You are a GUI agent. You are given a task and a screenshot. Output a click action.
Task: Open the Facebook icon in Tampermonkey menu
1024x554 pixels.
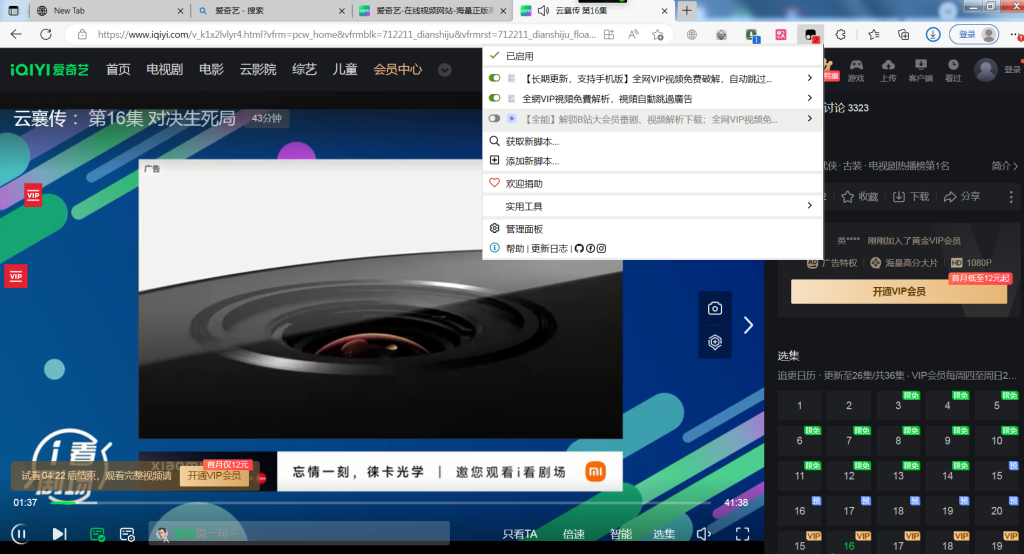[x=590, y=248]
